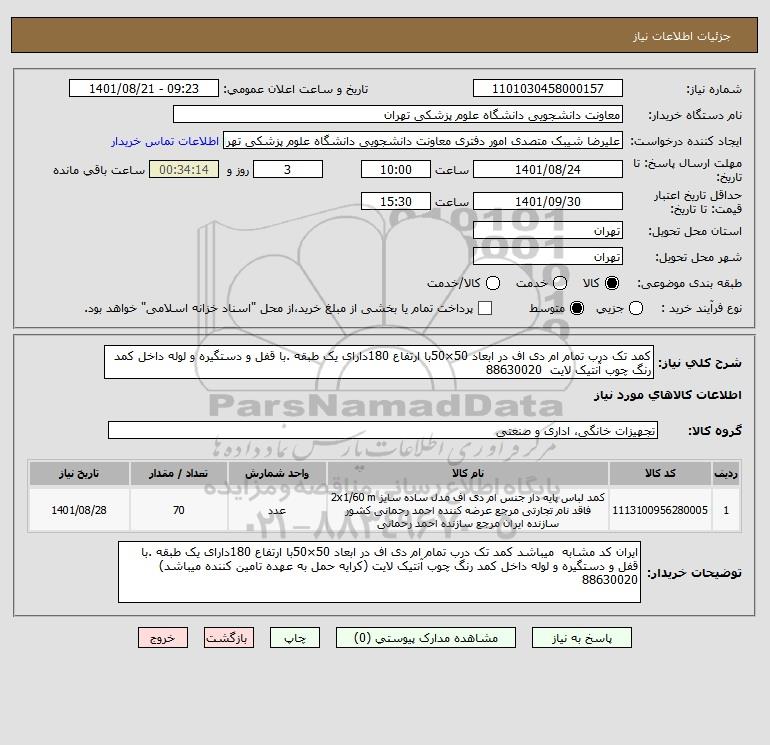This screenshot has width=770, height=745.
Task: Click the response deadline date 1401/08/24
Action: (548, 169)
